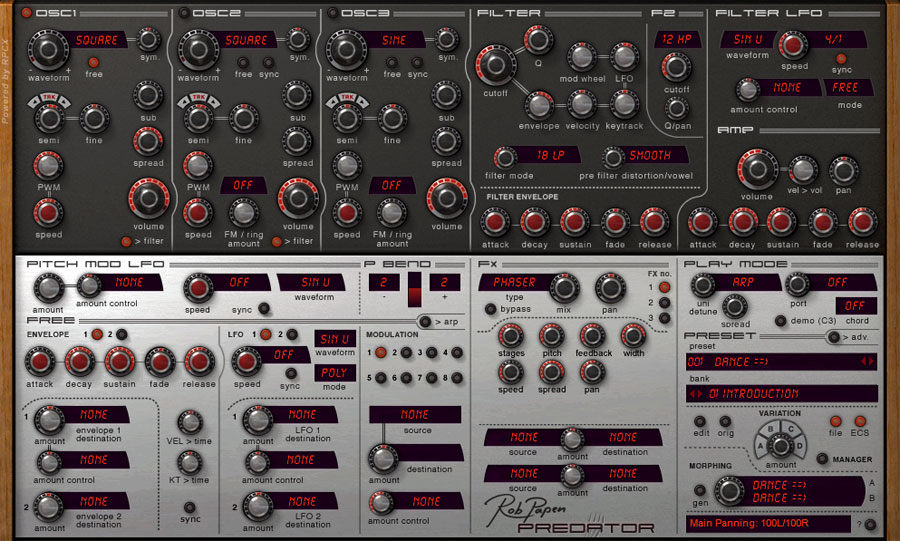Select free LFO 2
This screenshot has width=900, height=541.
[x=292, y=334]
